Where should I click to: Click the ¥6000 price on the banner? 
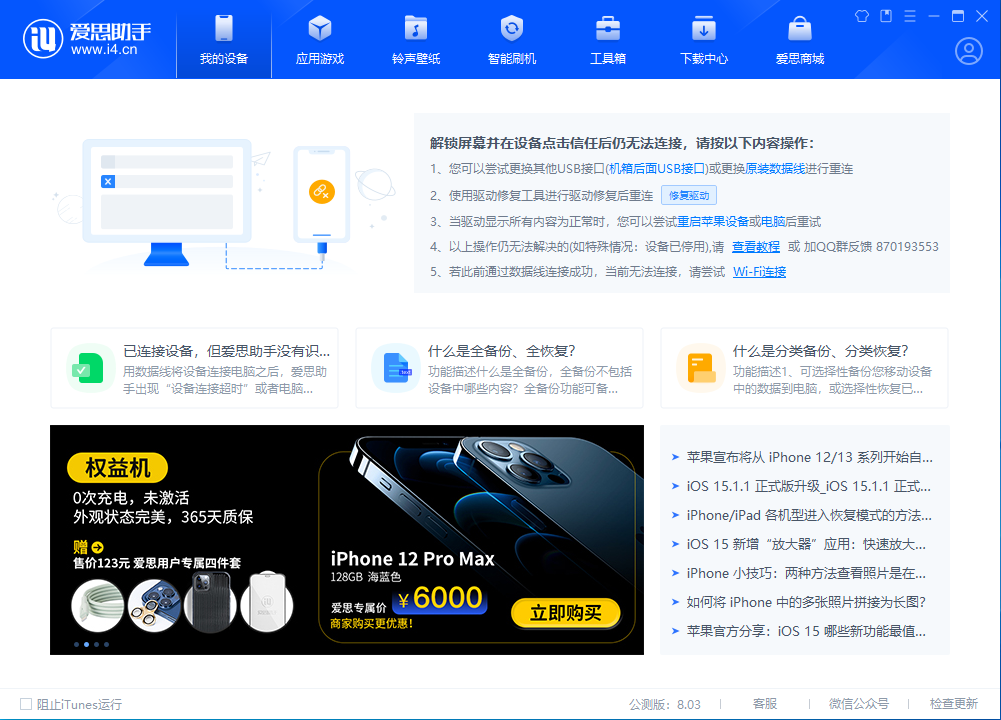click(x=440, y=598)
